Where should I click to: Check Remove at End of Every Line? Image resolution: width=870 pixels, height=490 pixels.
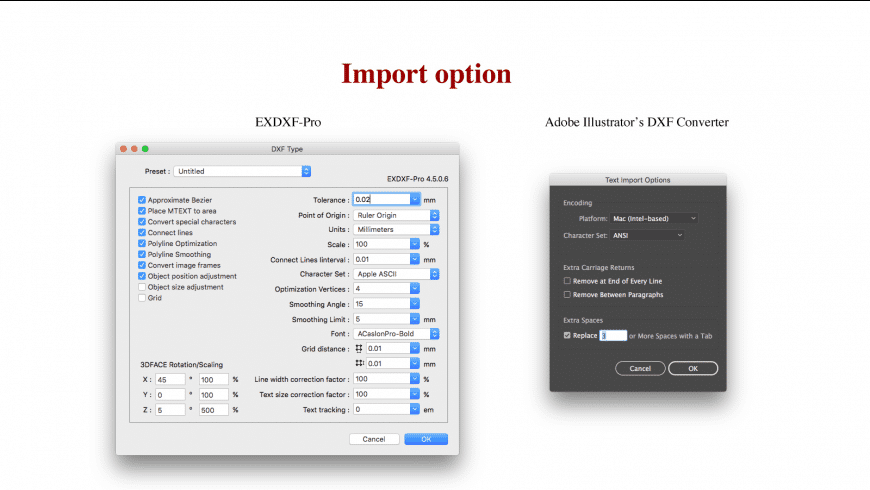567,281
